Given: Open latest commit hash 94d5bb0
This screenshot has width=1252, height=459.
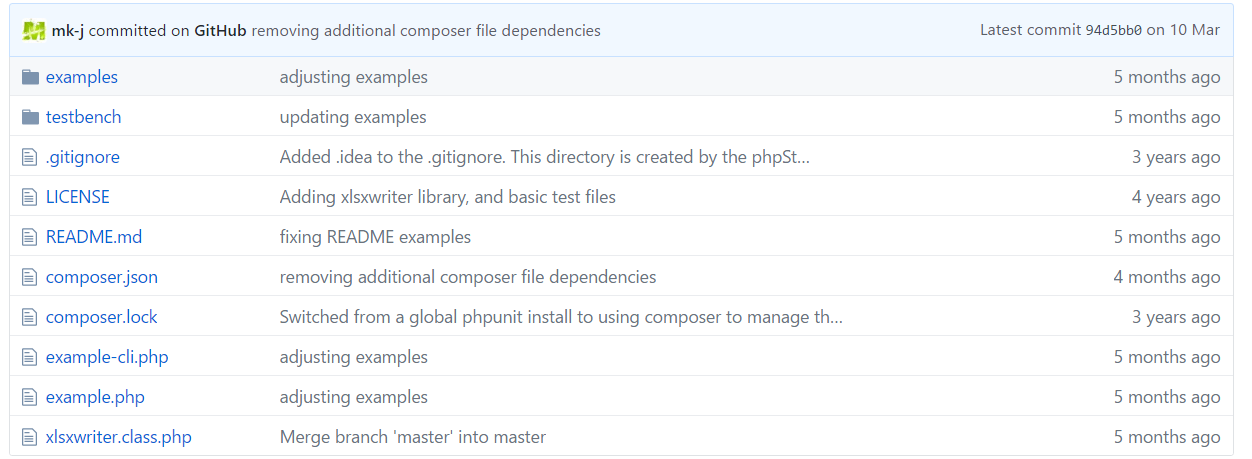Looking at the screenshot, I should coord(1114,30).
